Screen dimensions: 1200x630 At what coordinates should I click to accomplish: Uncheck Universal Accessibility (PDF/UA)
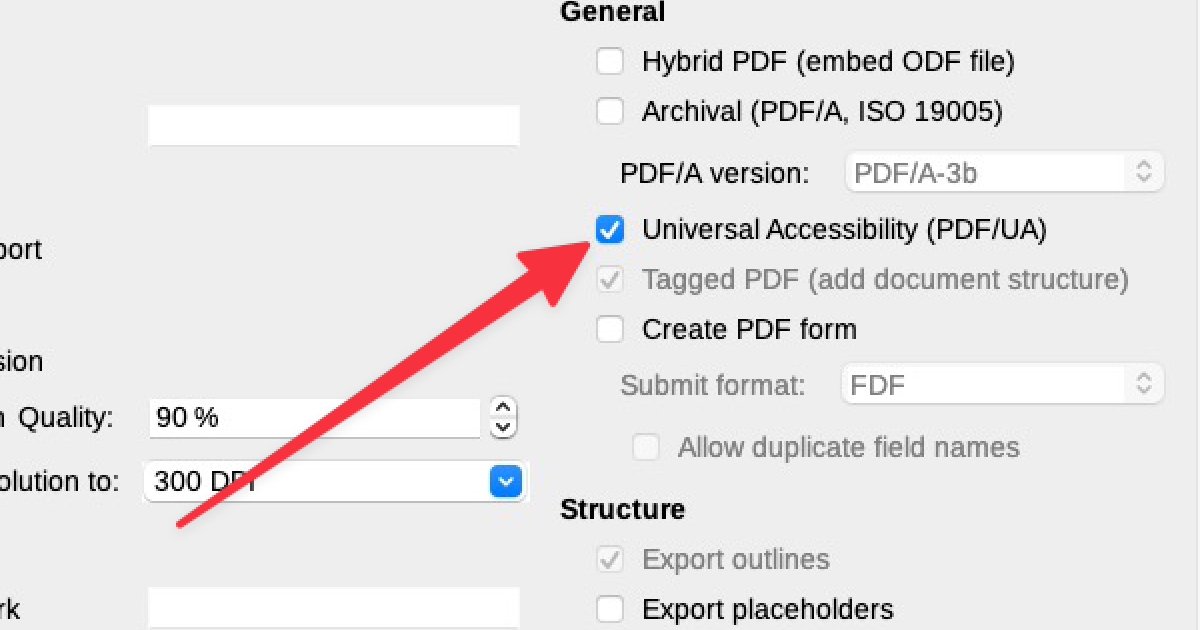610,229
